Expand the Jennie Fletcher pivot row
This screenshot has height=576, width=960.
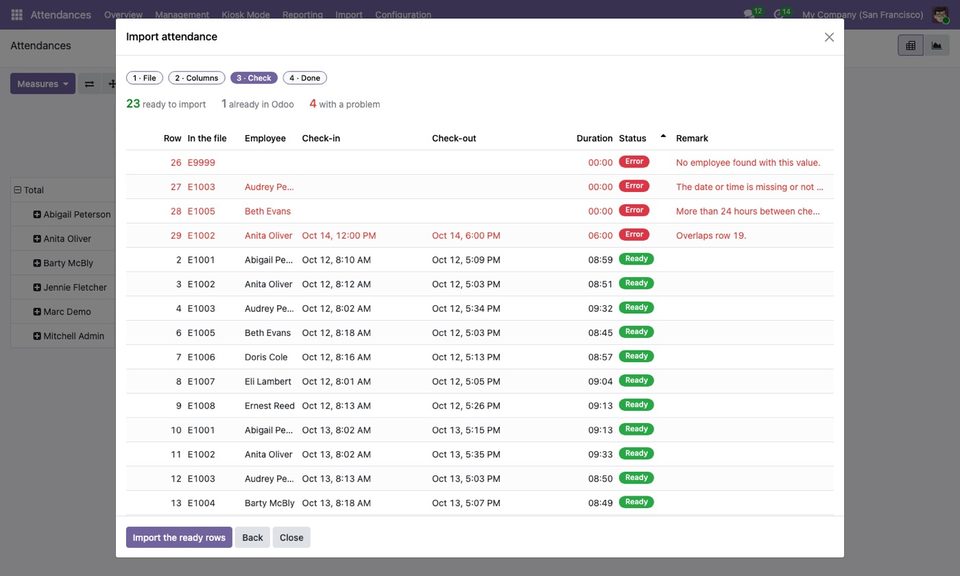(37, 287)
